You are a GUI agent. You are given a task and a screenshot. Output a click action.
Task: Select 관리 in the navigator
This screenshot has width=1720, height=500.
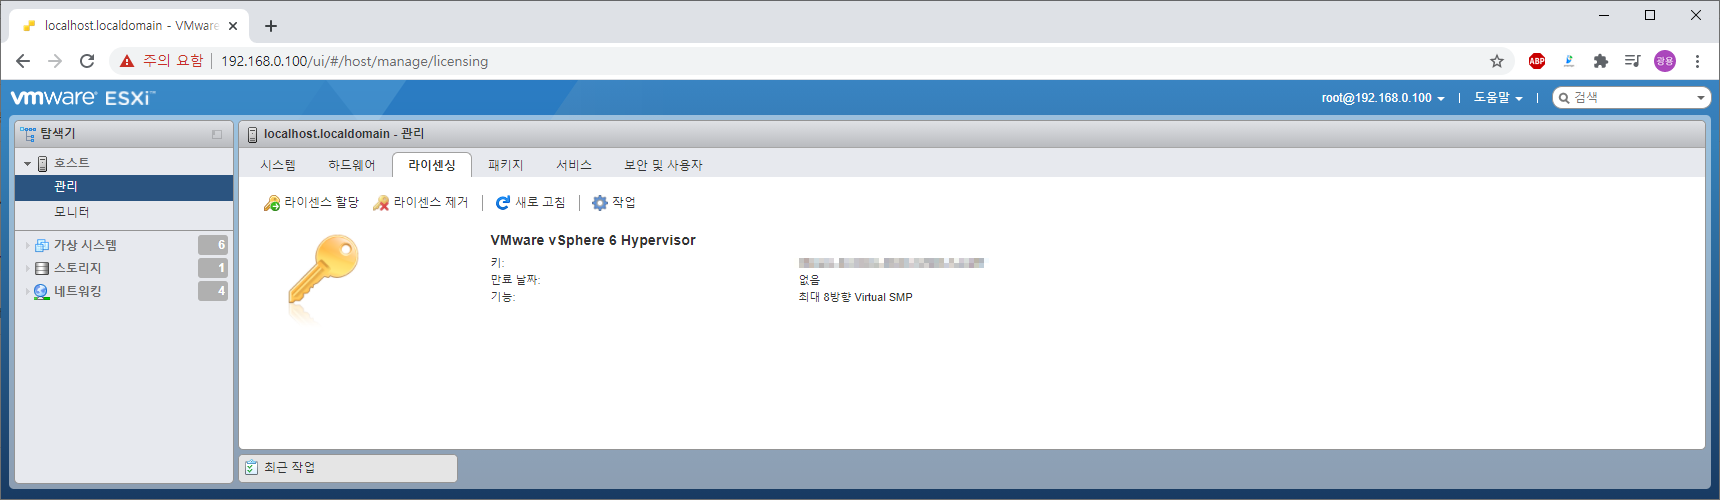pyautogui.click(x=124, y=187)
